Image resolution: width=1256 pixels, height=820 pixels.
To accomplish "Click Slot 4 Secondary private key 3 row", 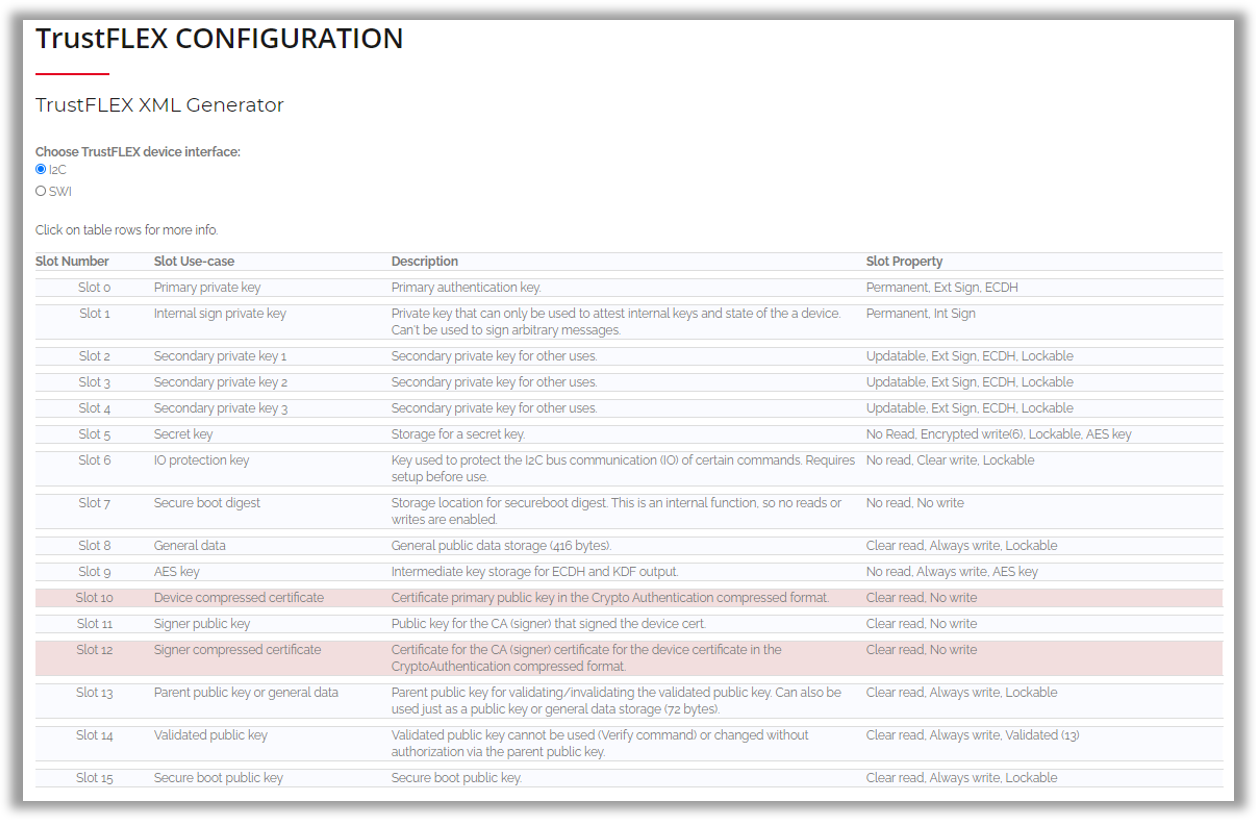I will [x=220, y=408].
